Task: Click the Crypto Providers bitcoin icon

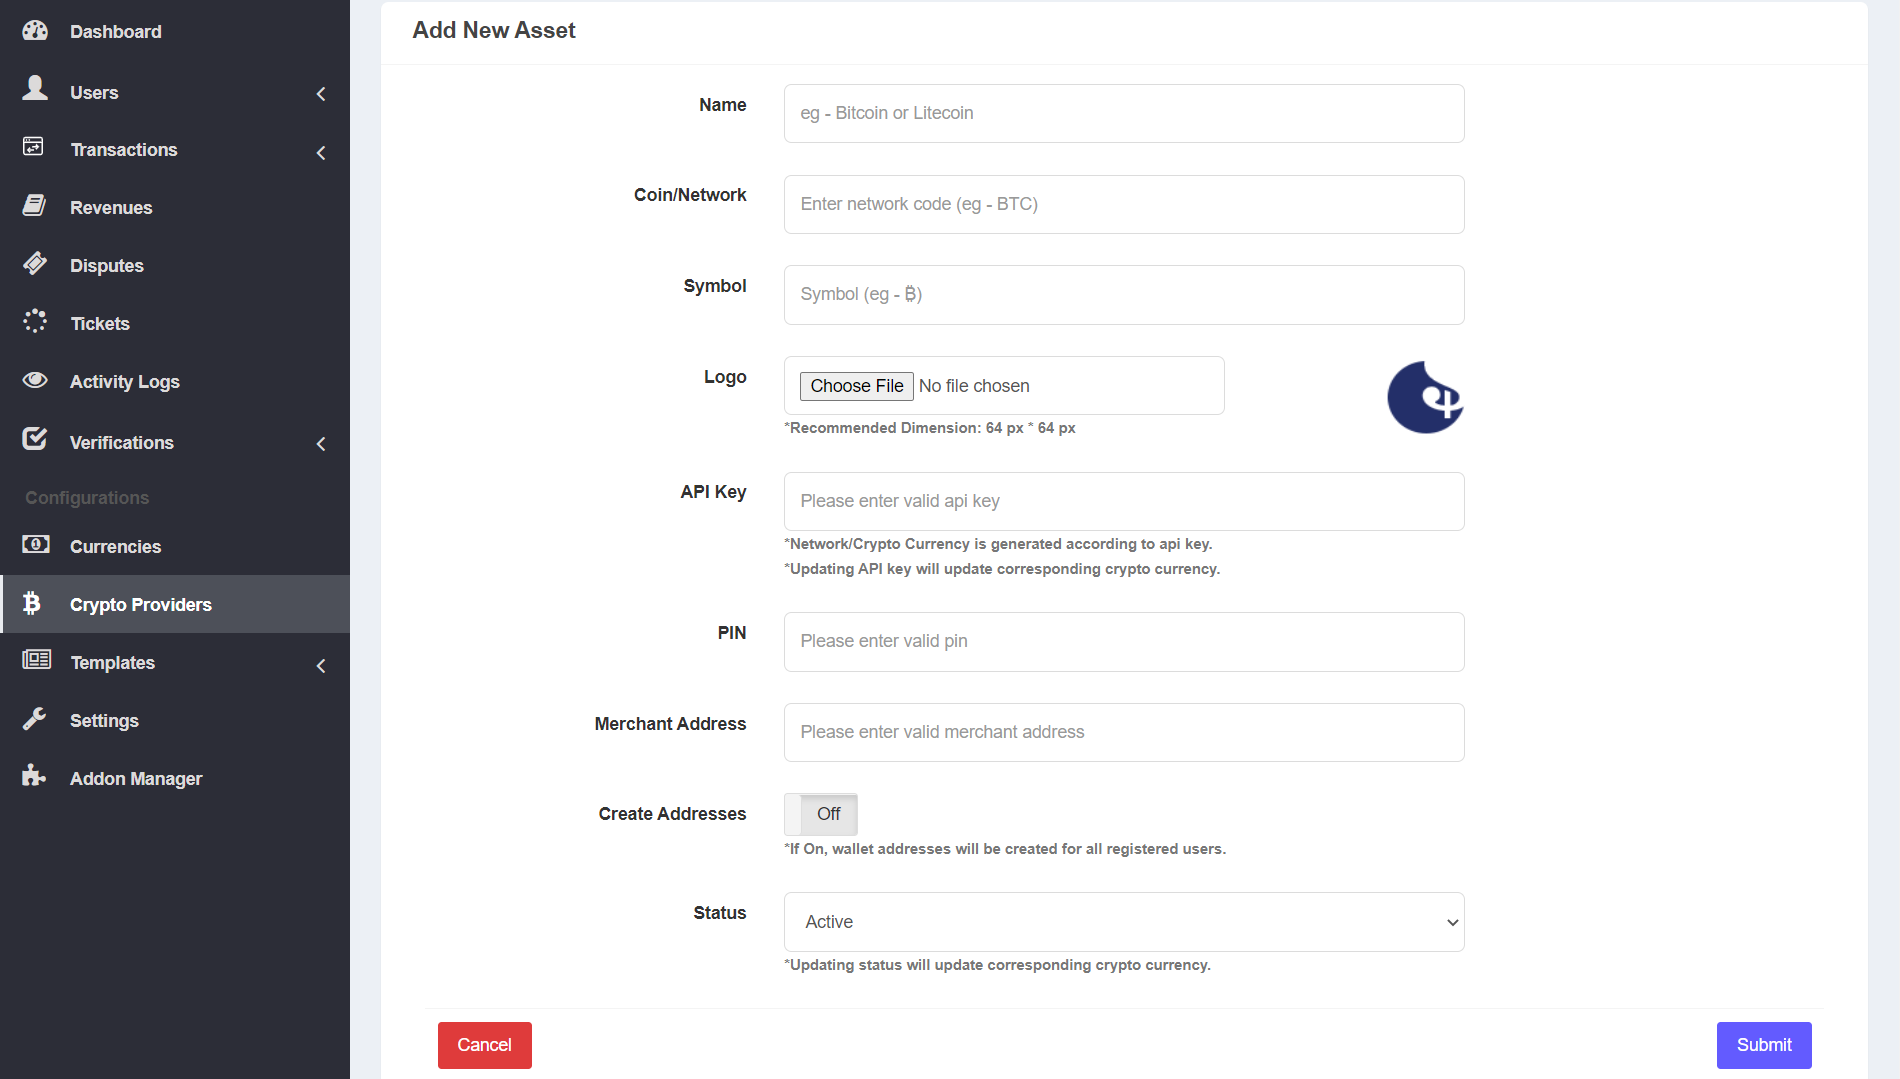Action: [32, 603]
